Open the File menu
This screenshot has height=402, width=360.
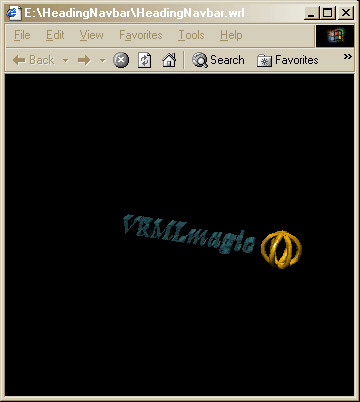22,35
